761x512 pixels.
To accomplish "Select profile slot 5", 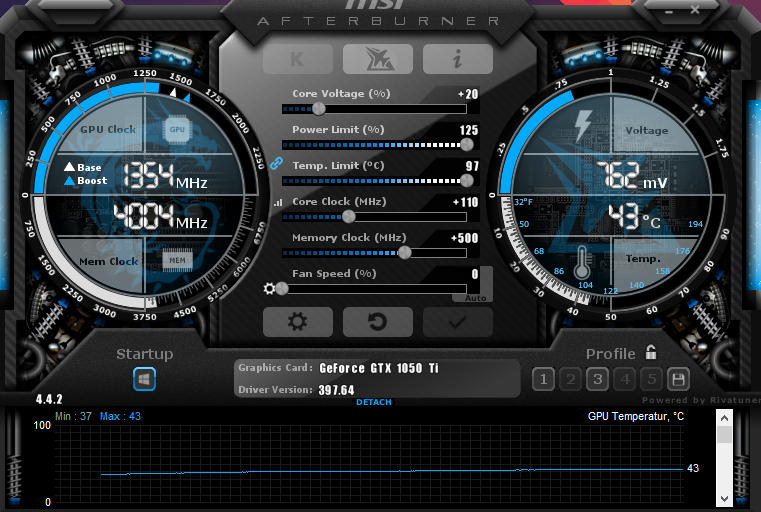I will click(x=652, y=379).
